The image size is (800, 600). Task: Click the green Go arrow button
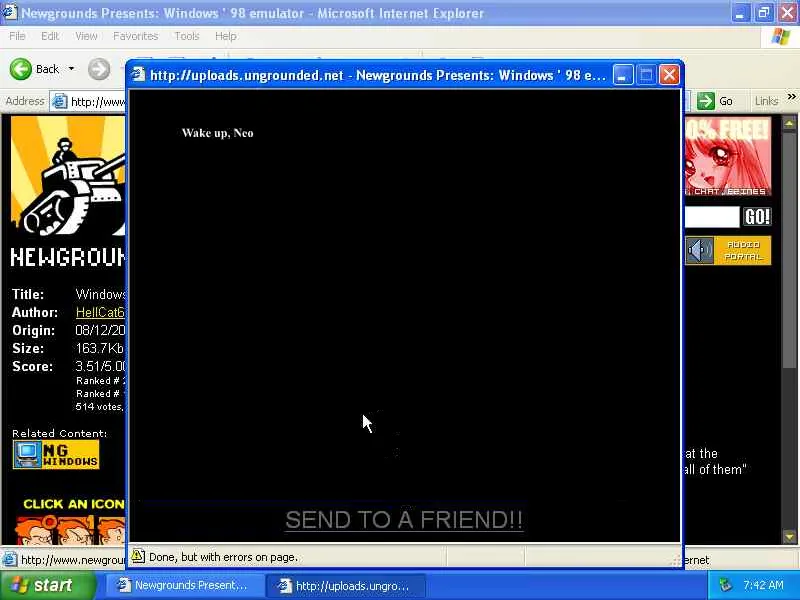pyautogui.click(x=706, y=101)
